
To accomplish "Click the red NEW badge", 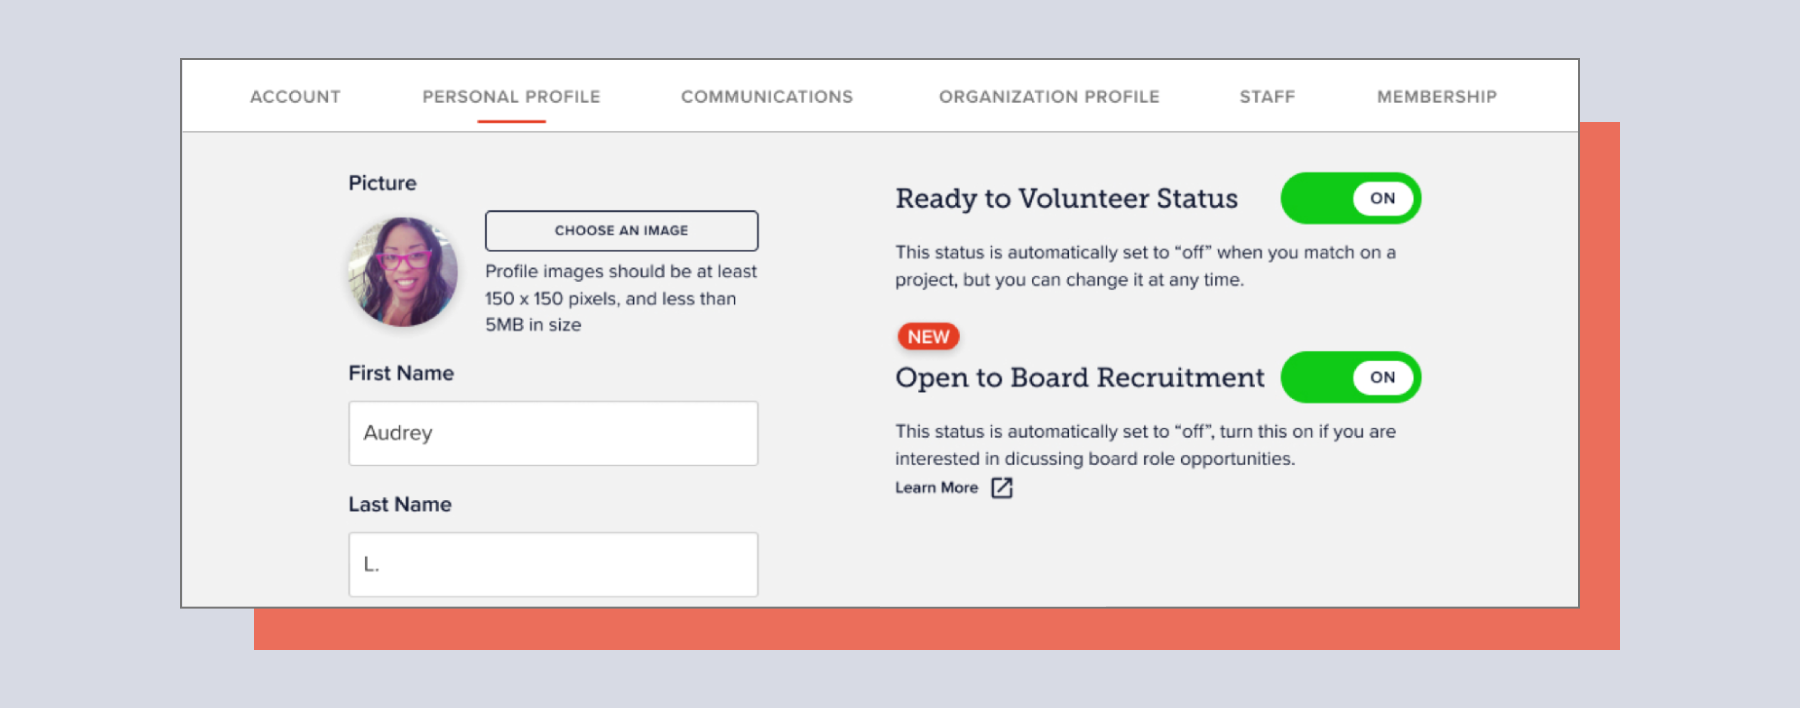I will click(928, 337).
